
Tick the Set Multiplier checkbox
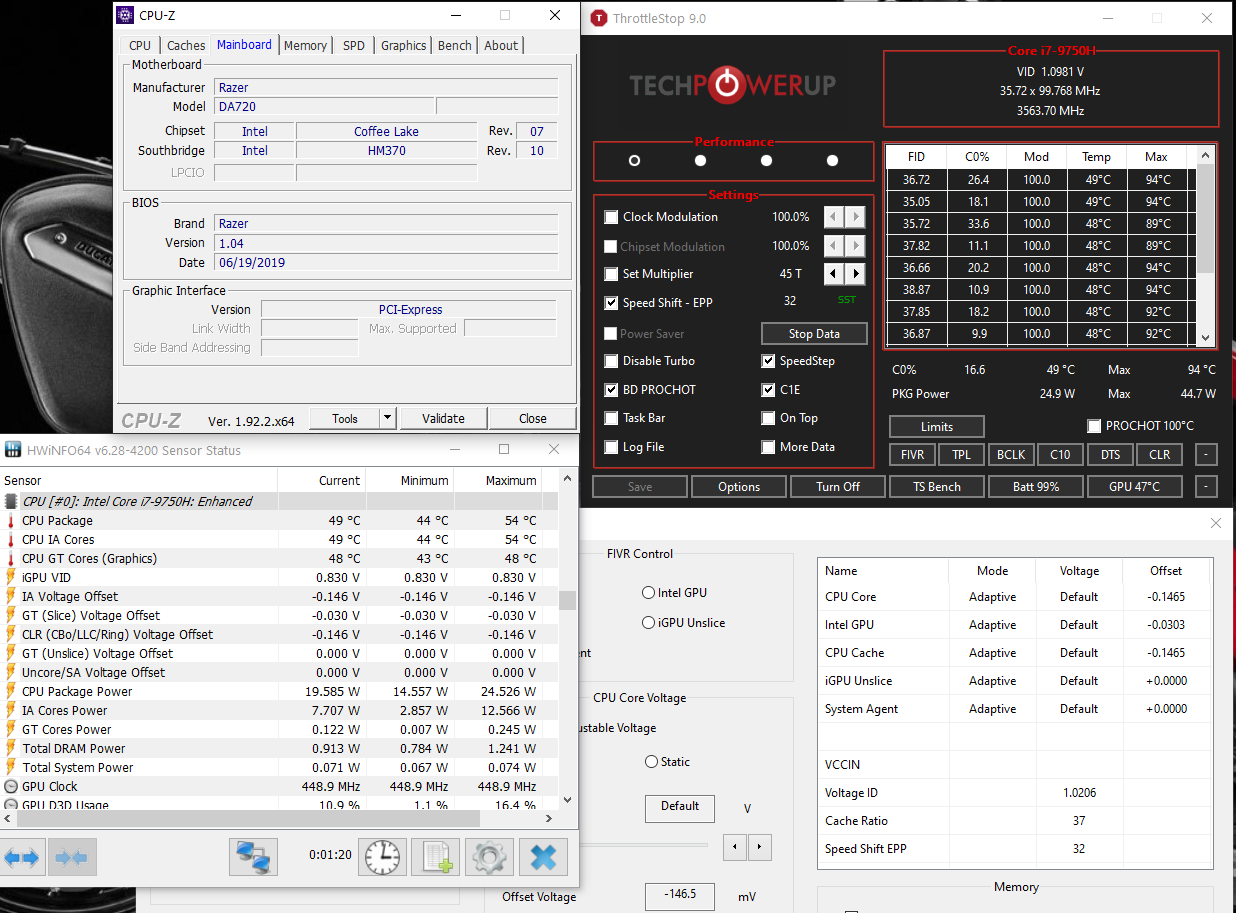(x=612, y=274)
